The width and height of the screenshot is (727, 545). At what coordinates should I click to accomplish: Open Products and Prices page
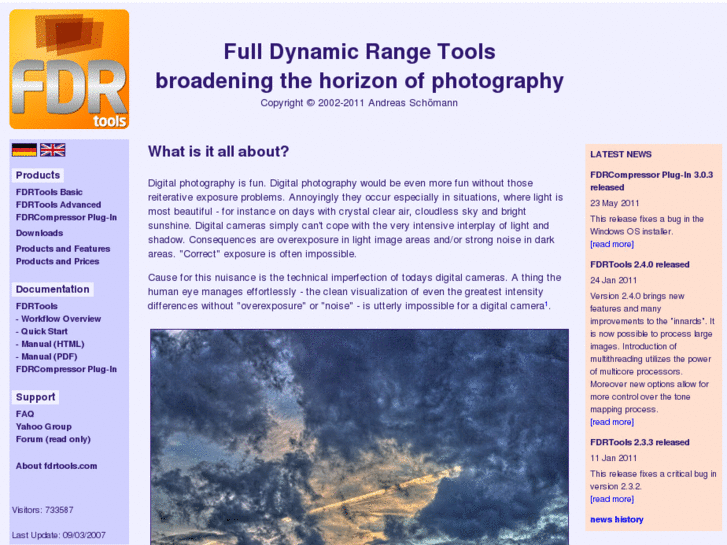pos(57,261)
